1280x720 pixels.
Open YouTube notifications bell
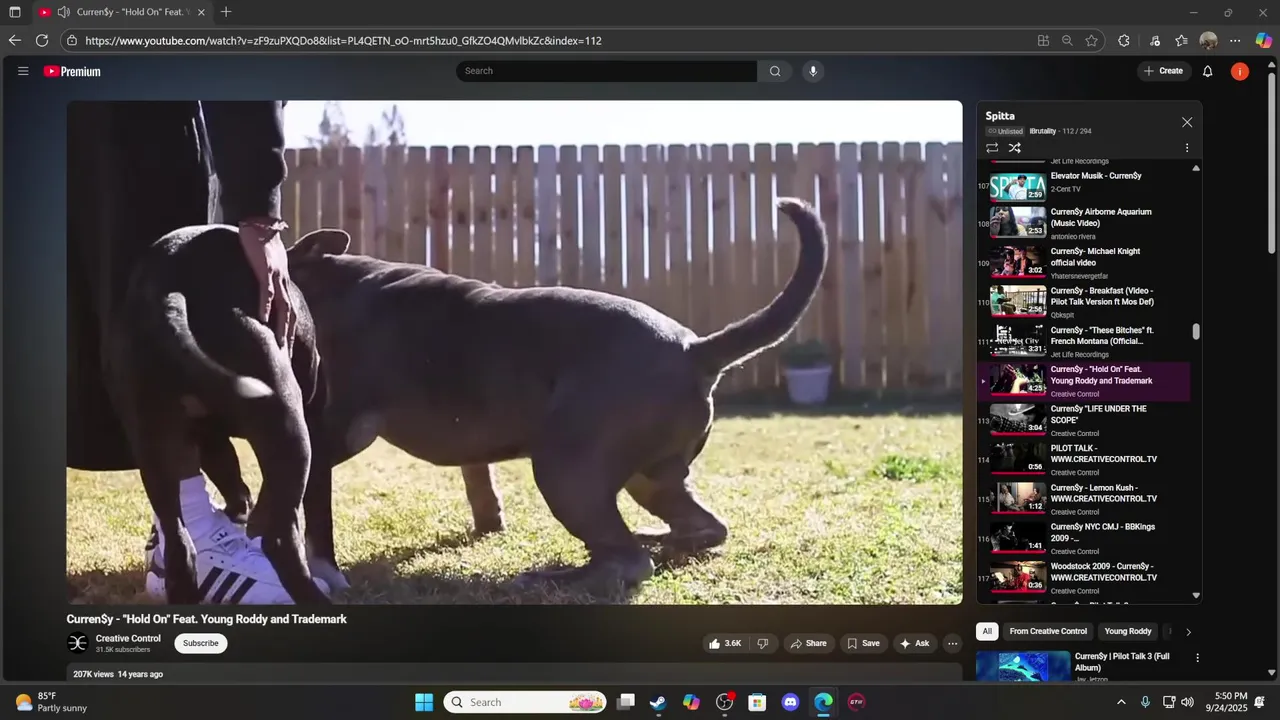(1208, 71)
